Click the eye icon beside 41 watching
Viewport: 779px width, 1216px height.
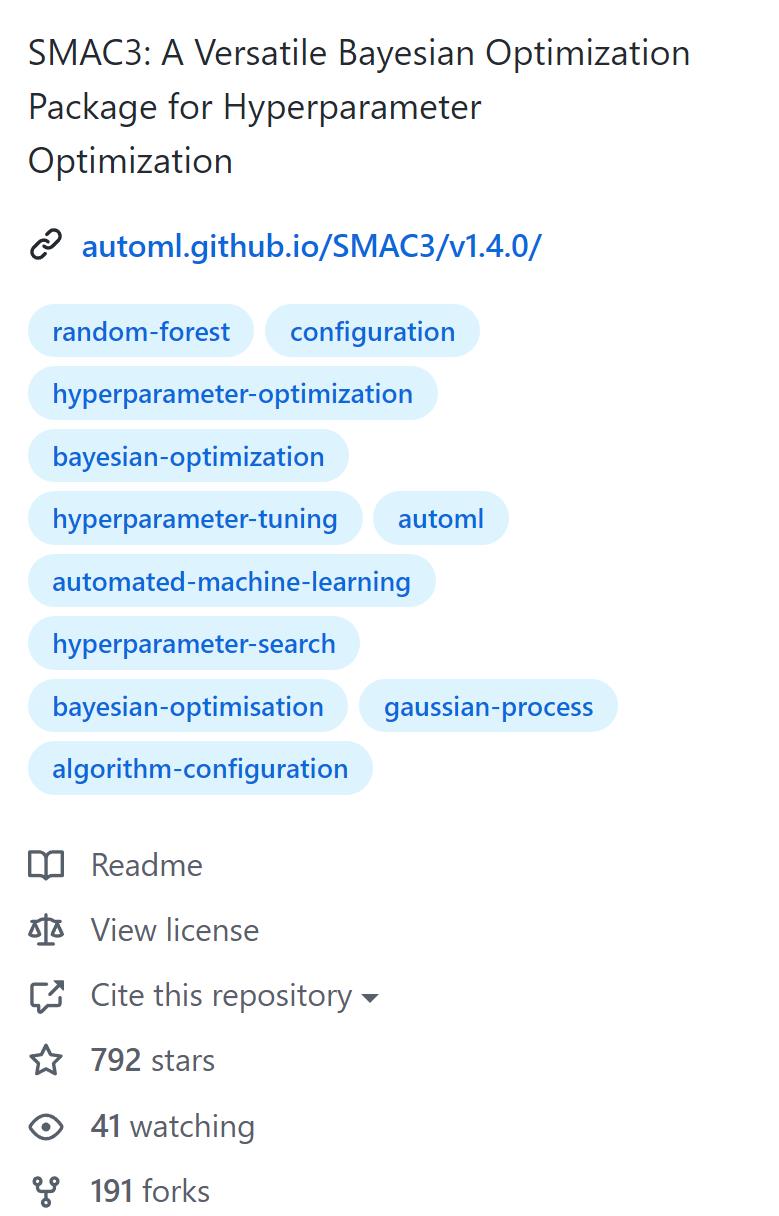tap(46, 1127)
